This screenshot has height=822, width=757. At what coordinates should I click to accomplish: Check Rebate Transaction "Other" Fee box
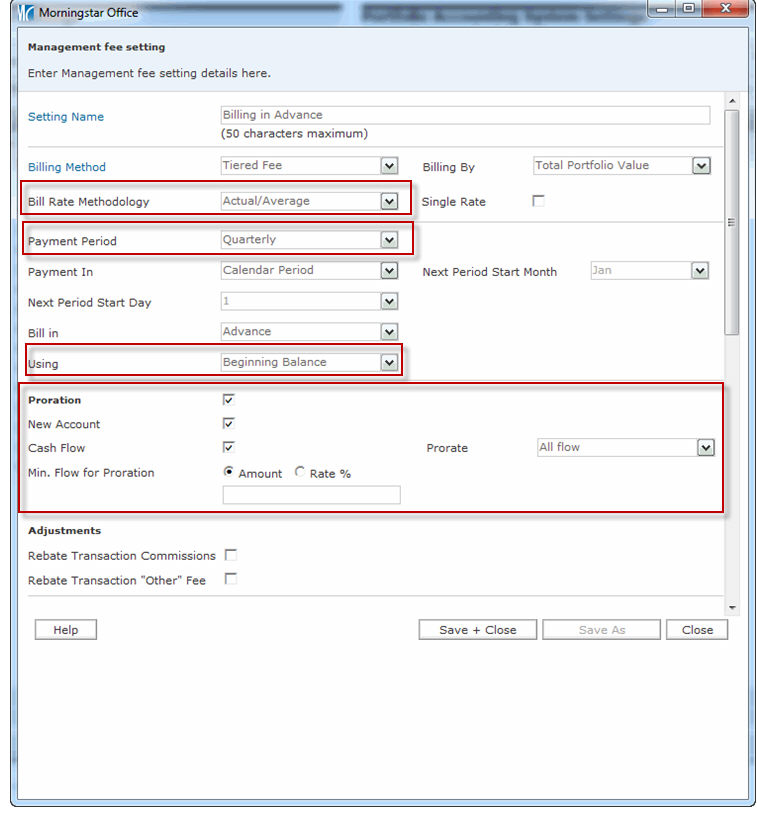pos(231,579)
